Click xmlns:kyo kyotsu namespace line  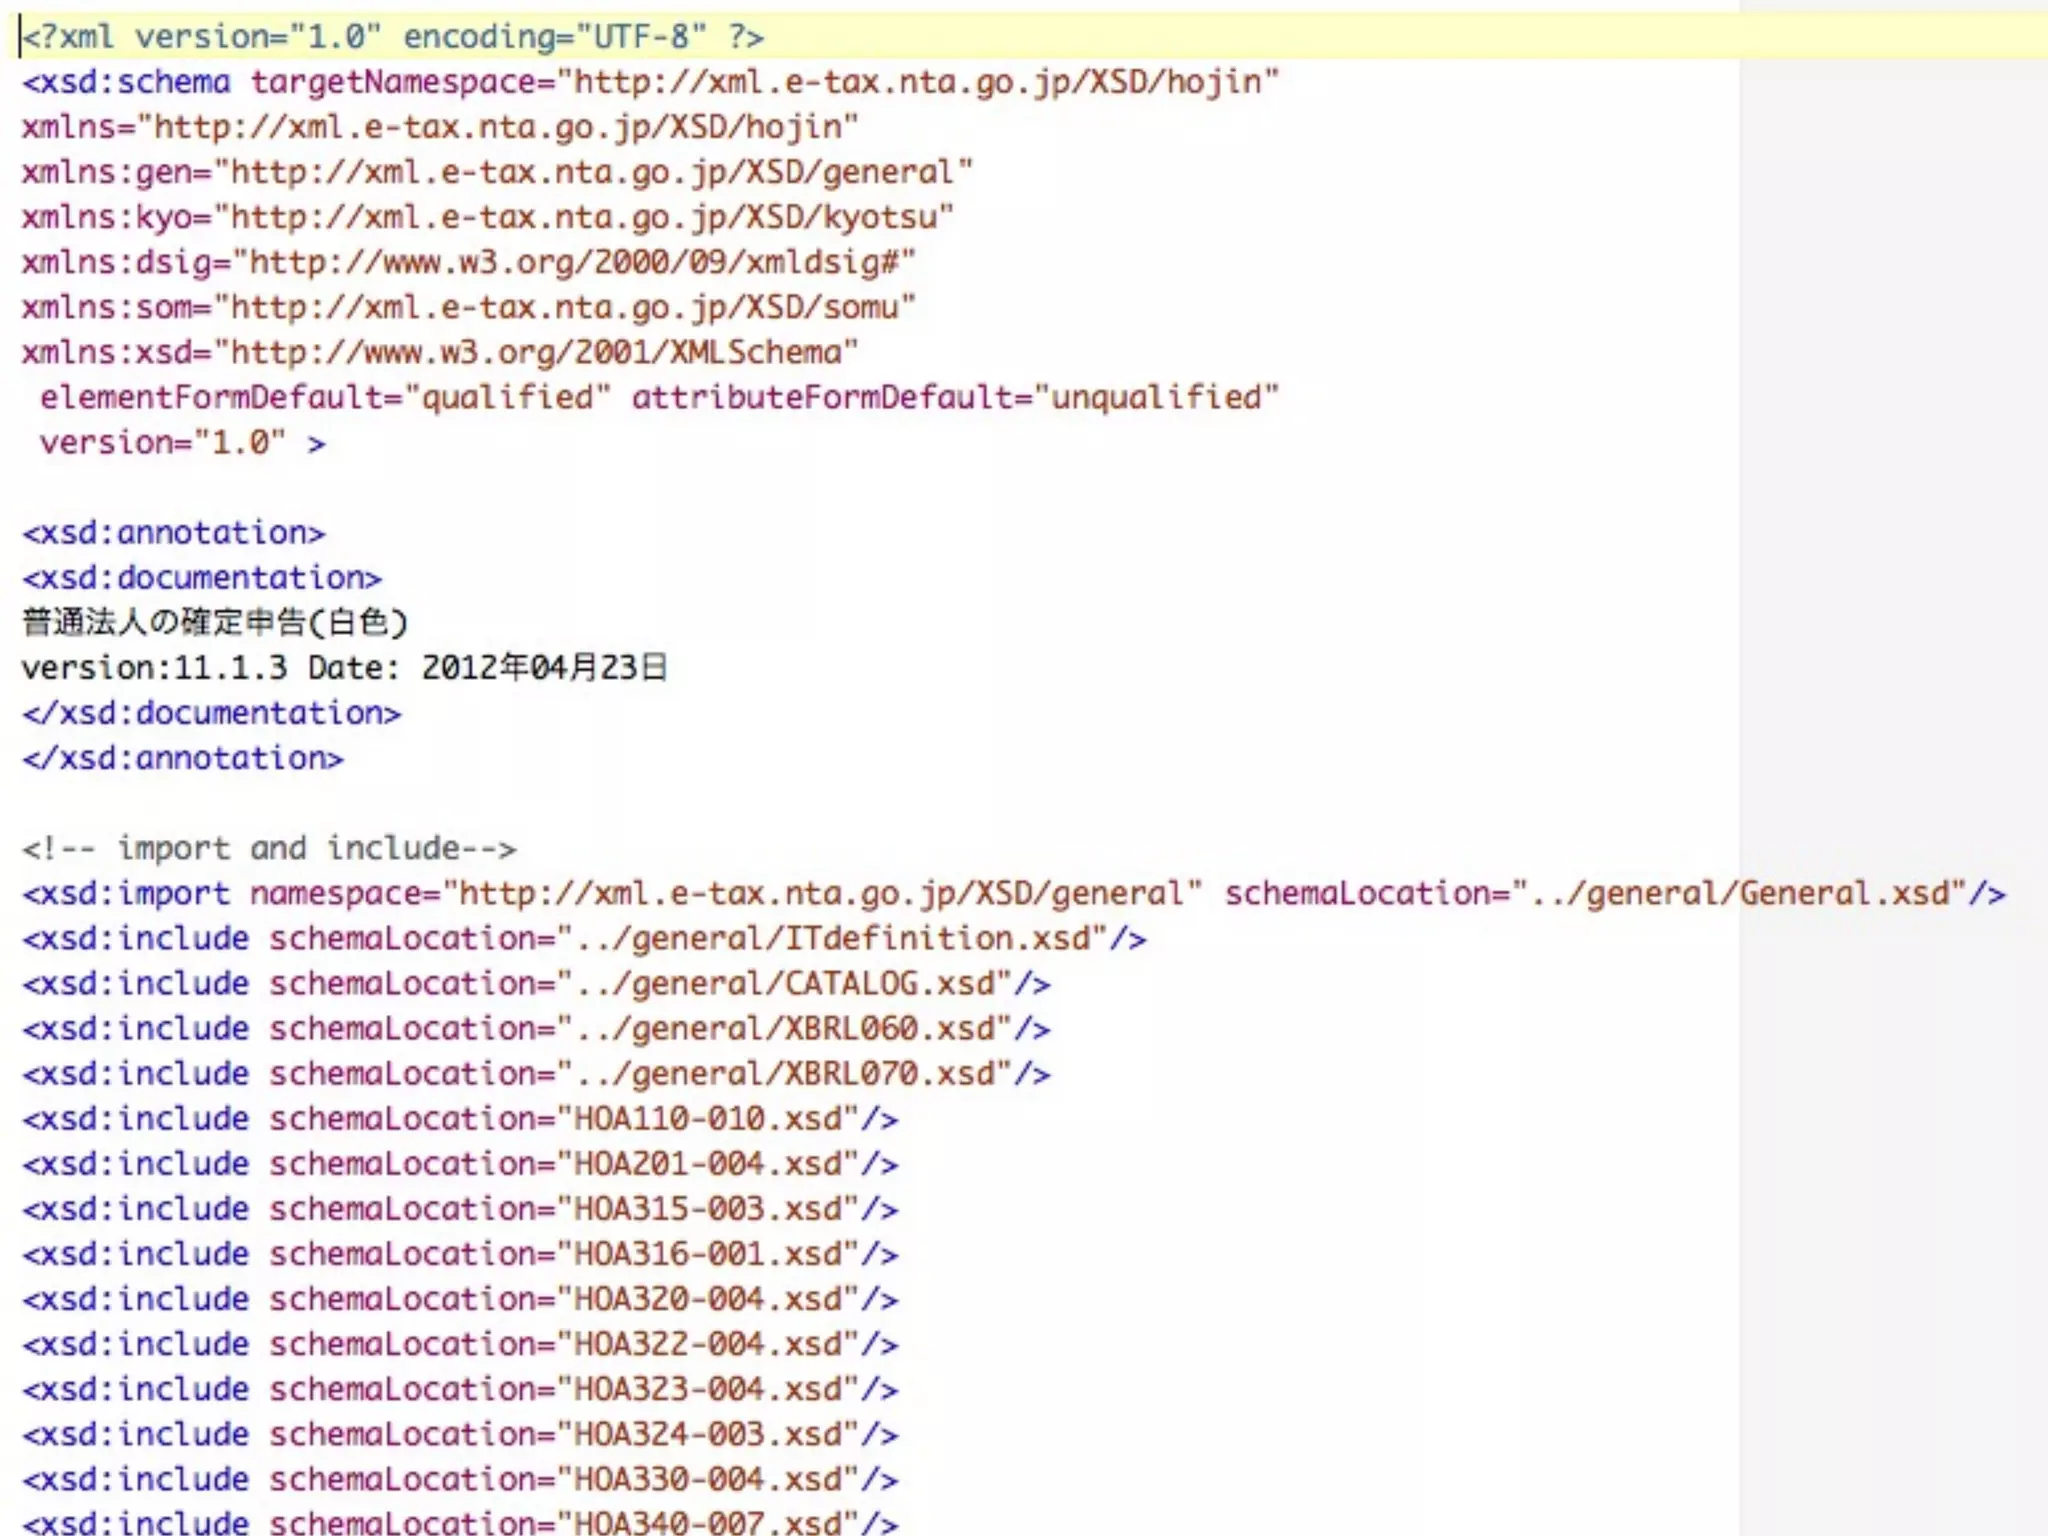pyautogui.click(x=487, y=217)
